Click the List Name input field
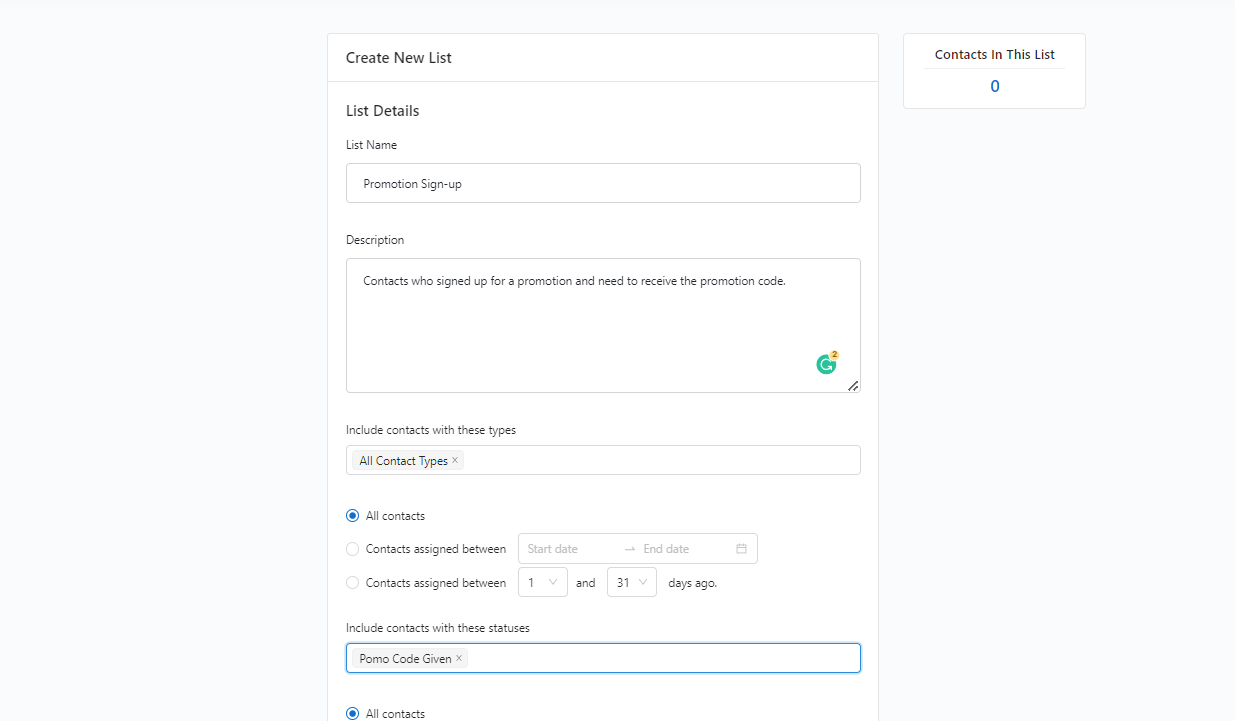Viewport: 1235px width, 721px height. point(603,183)
